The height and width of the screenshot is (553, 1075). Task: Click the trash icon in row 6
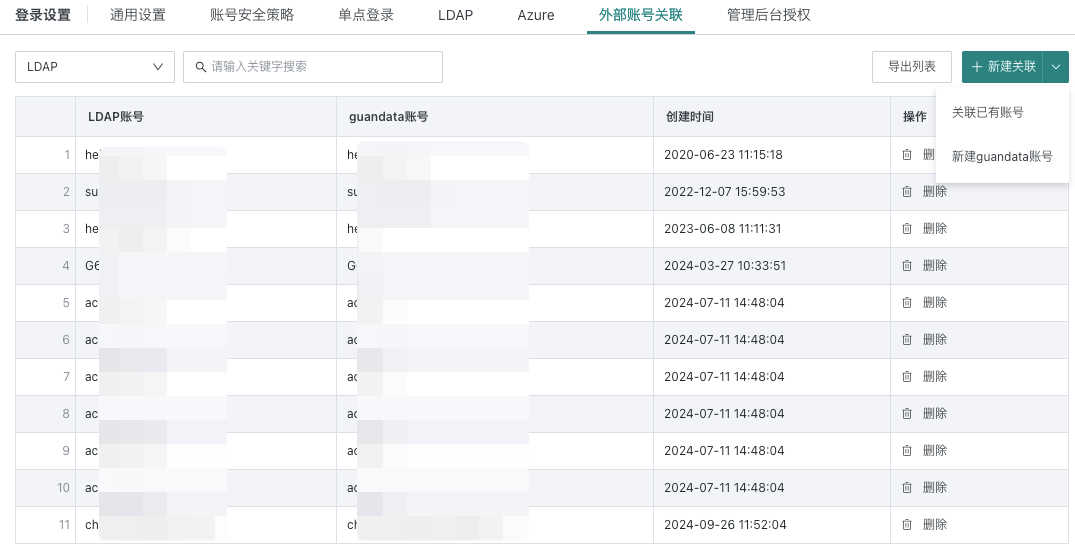click(907, 340)
